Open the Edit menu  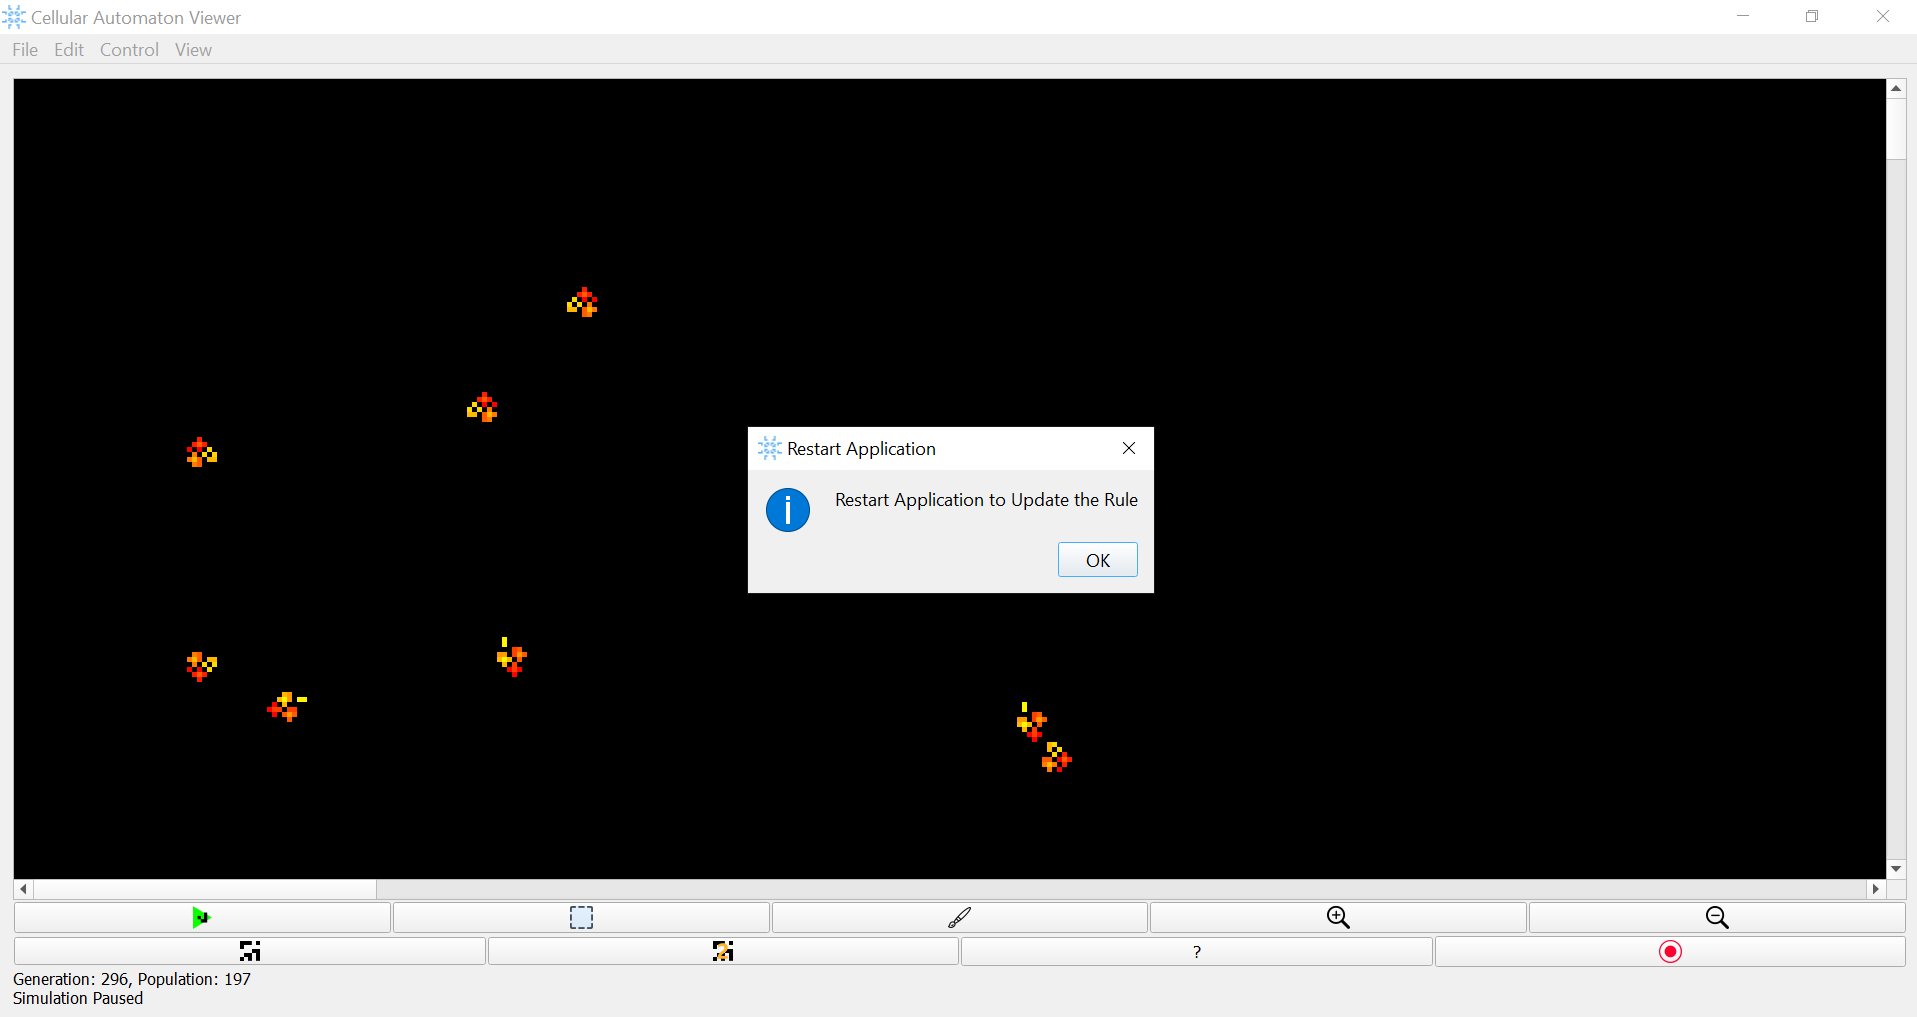click(x=69, y=50)
